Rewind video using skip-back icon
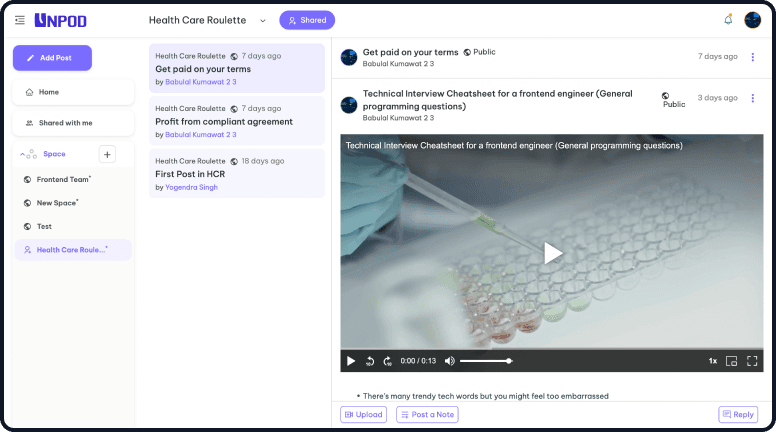This screenshot has height=432, width=776. tap(369, 361)
